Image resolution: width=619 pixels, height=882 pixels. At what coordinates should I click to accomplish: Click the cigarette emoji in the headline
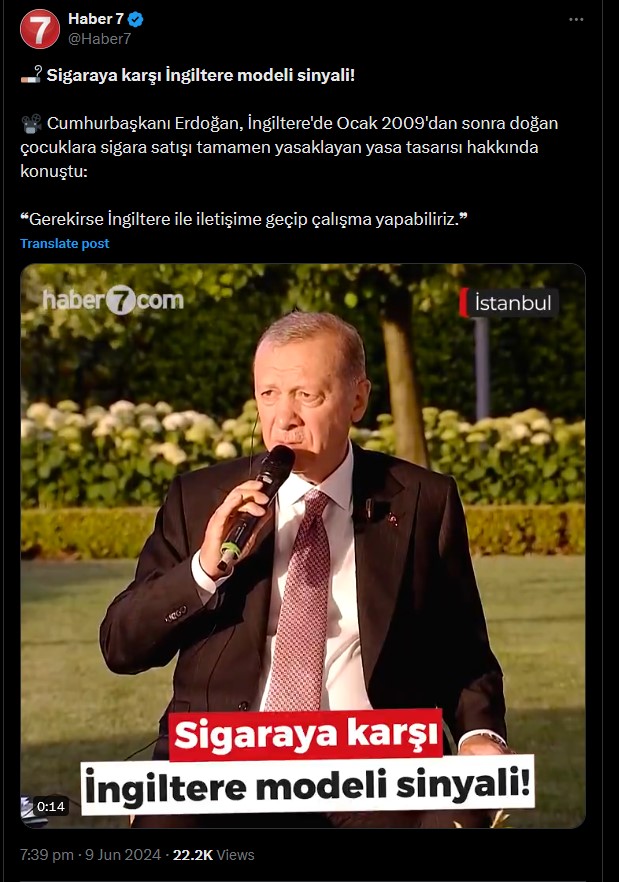(x=31, y=75)
